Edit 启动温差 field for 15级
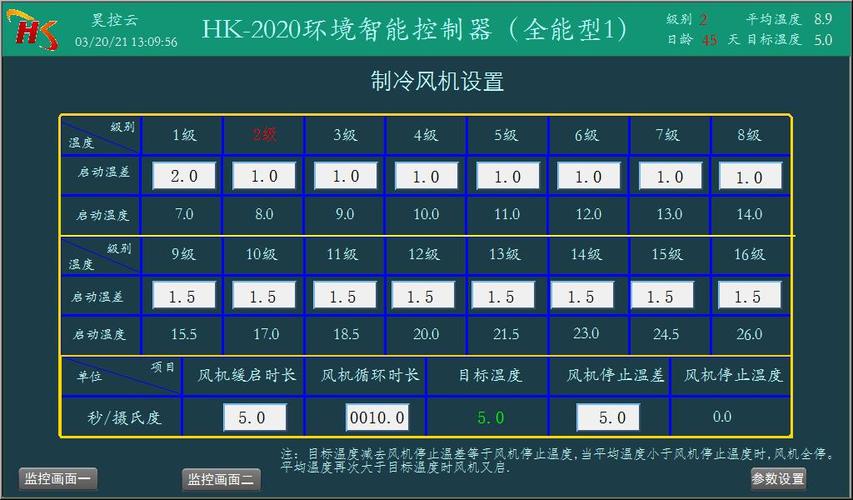This screenshot has width=853, height=500. [x=662, y=295]
